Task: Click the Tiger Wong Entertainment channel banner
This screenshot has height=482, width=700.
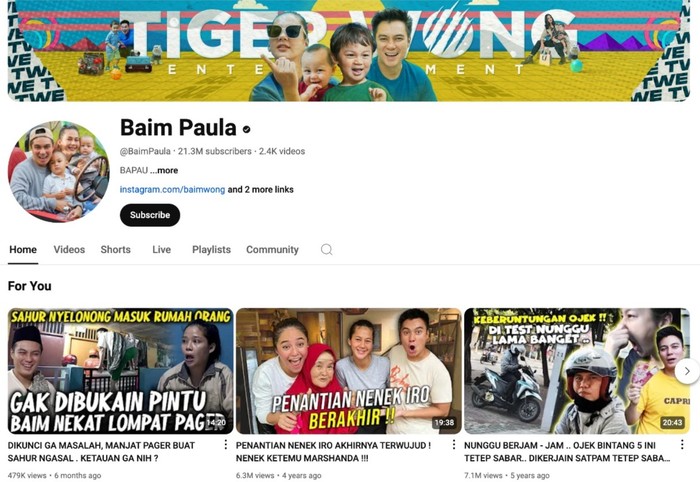Action: point(349,51)
